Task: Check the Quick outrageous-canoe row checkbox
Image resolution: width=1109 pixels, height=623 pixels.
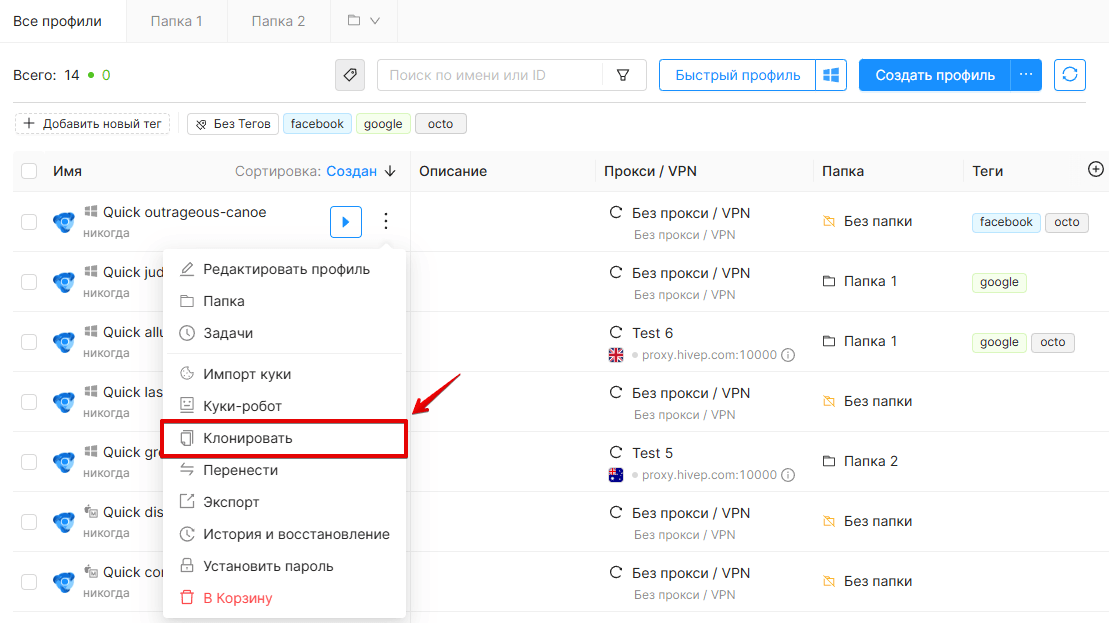Action: tap(29, 222)
